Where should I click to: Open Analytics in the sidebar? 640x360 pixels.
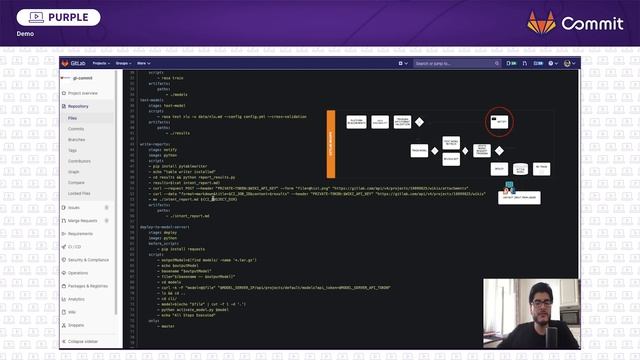point(76,299)
